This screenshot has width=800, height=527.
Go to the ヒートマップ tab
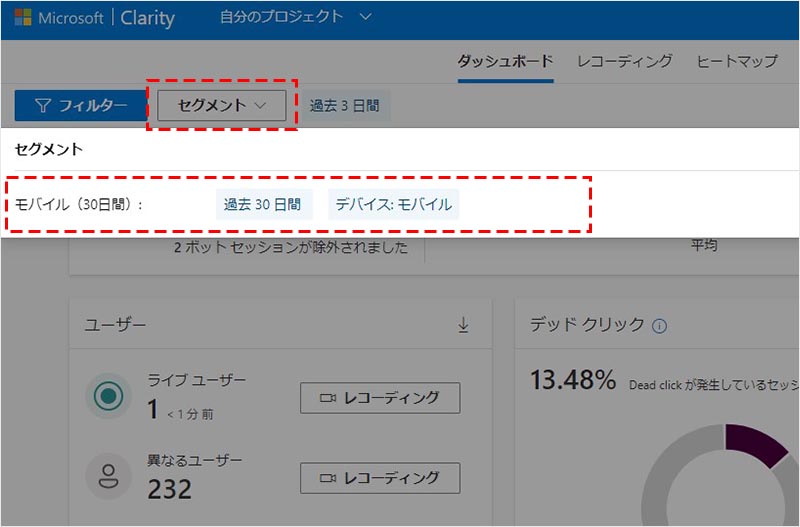tap(737, 61)
